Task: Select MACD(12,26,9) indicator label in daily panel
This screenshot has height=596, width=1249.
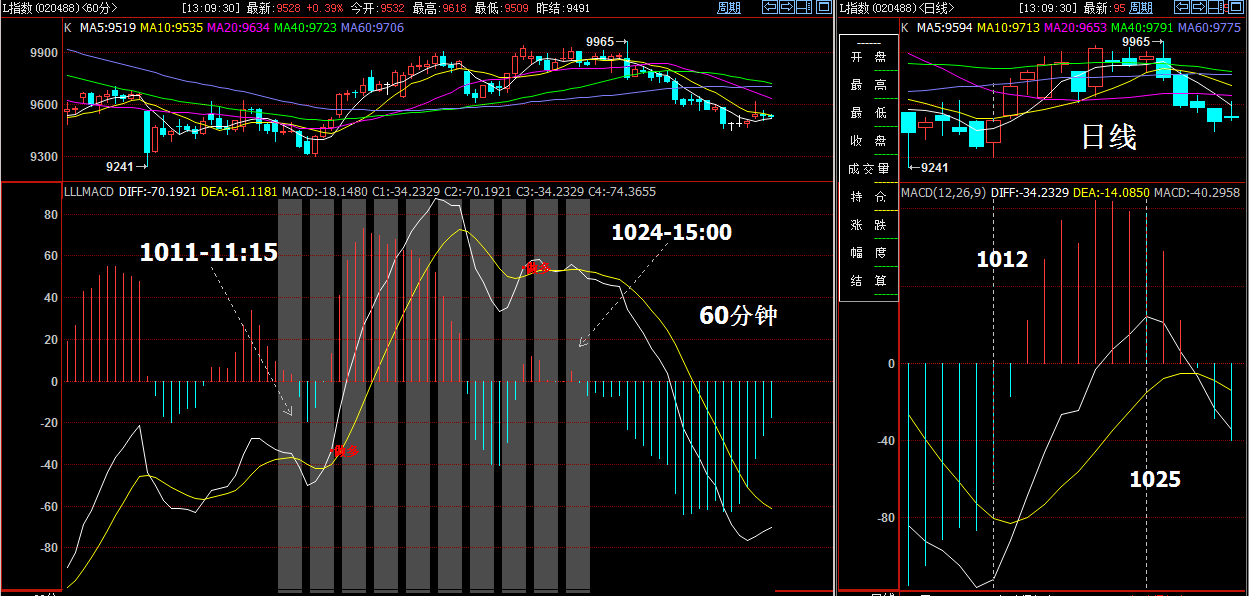Action: pos(943,192)
